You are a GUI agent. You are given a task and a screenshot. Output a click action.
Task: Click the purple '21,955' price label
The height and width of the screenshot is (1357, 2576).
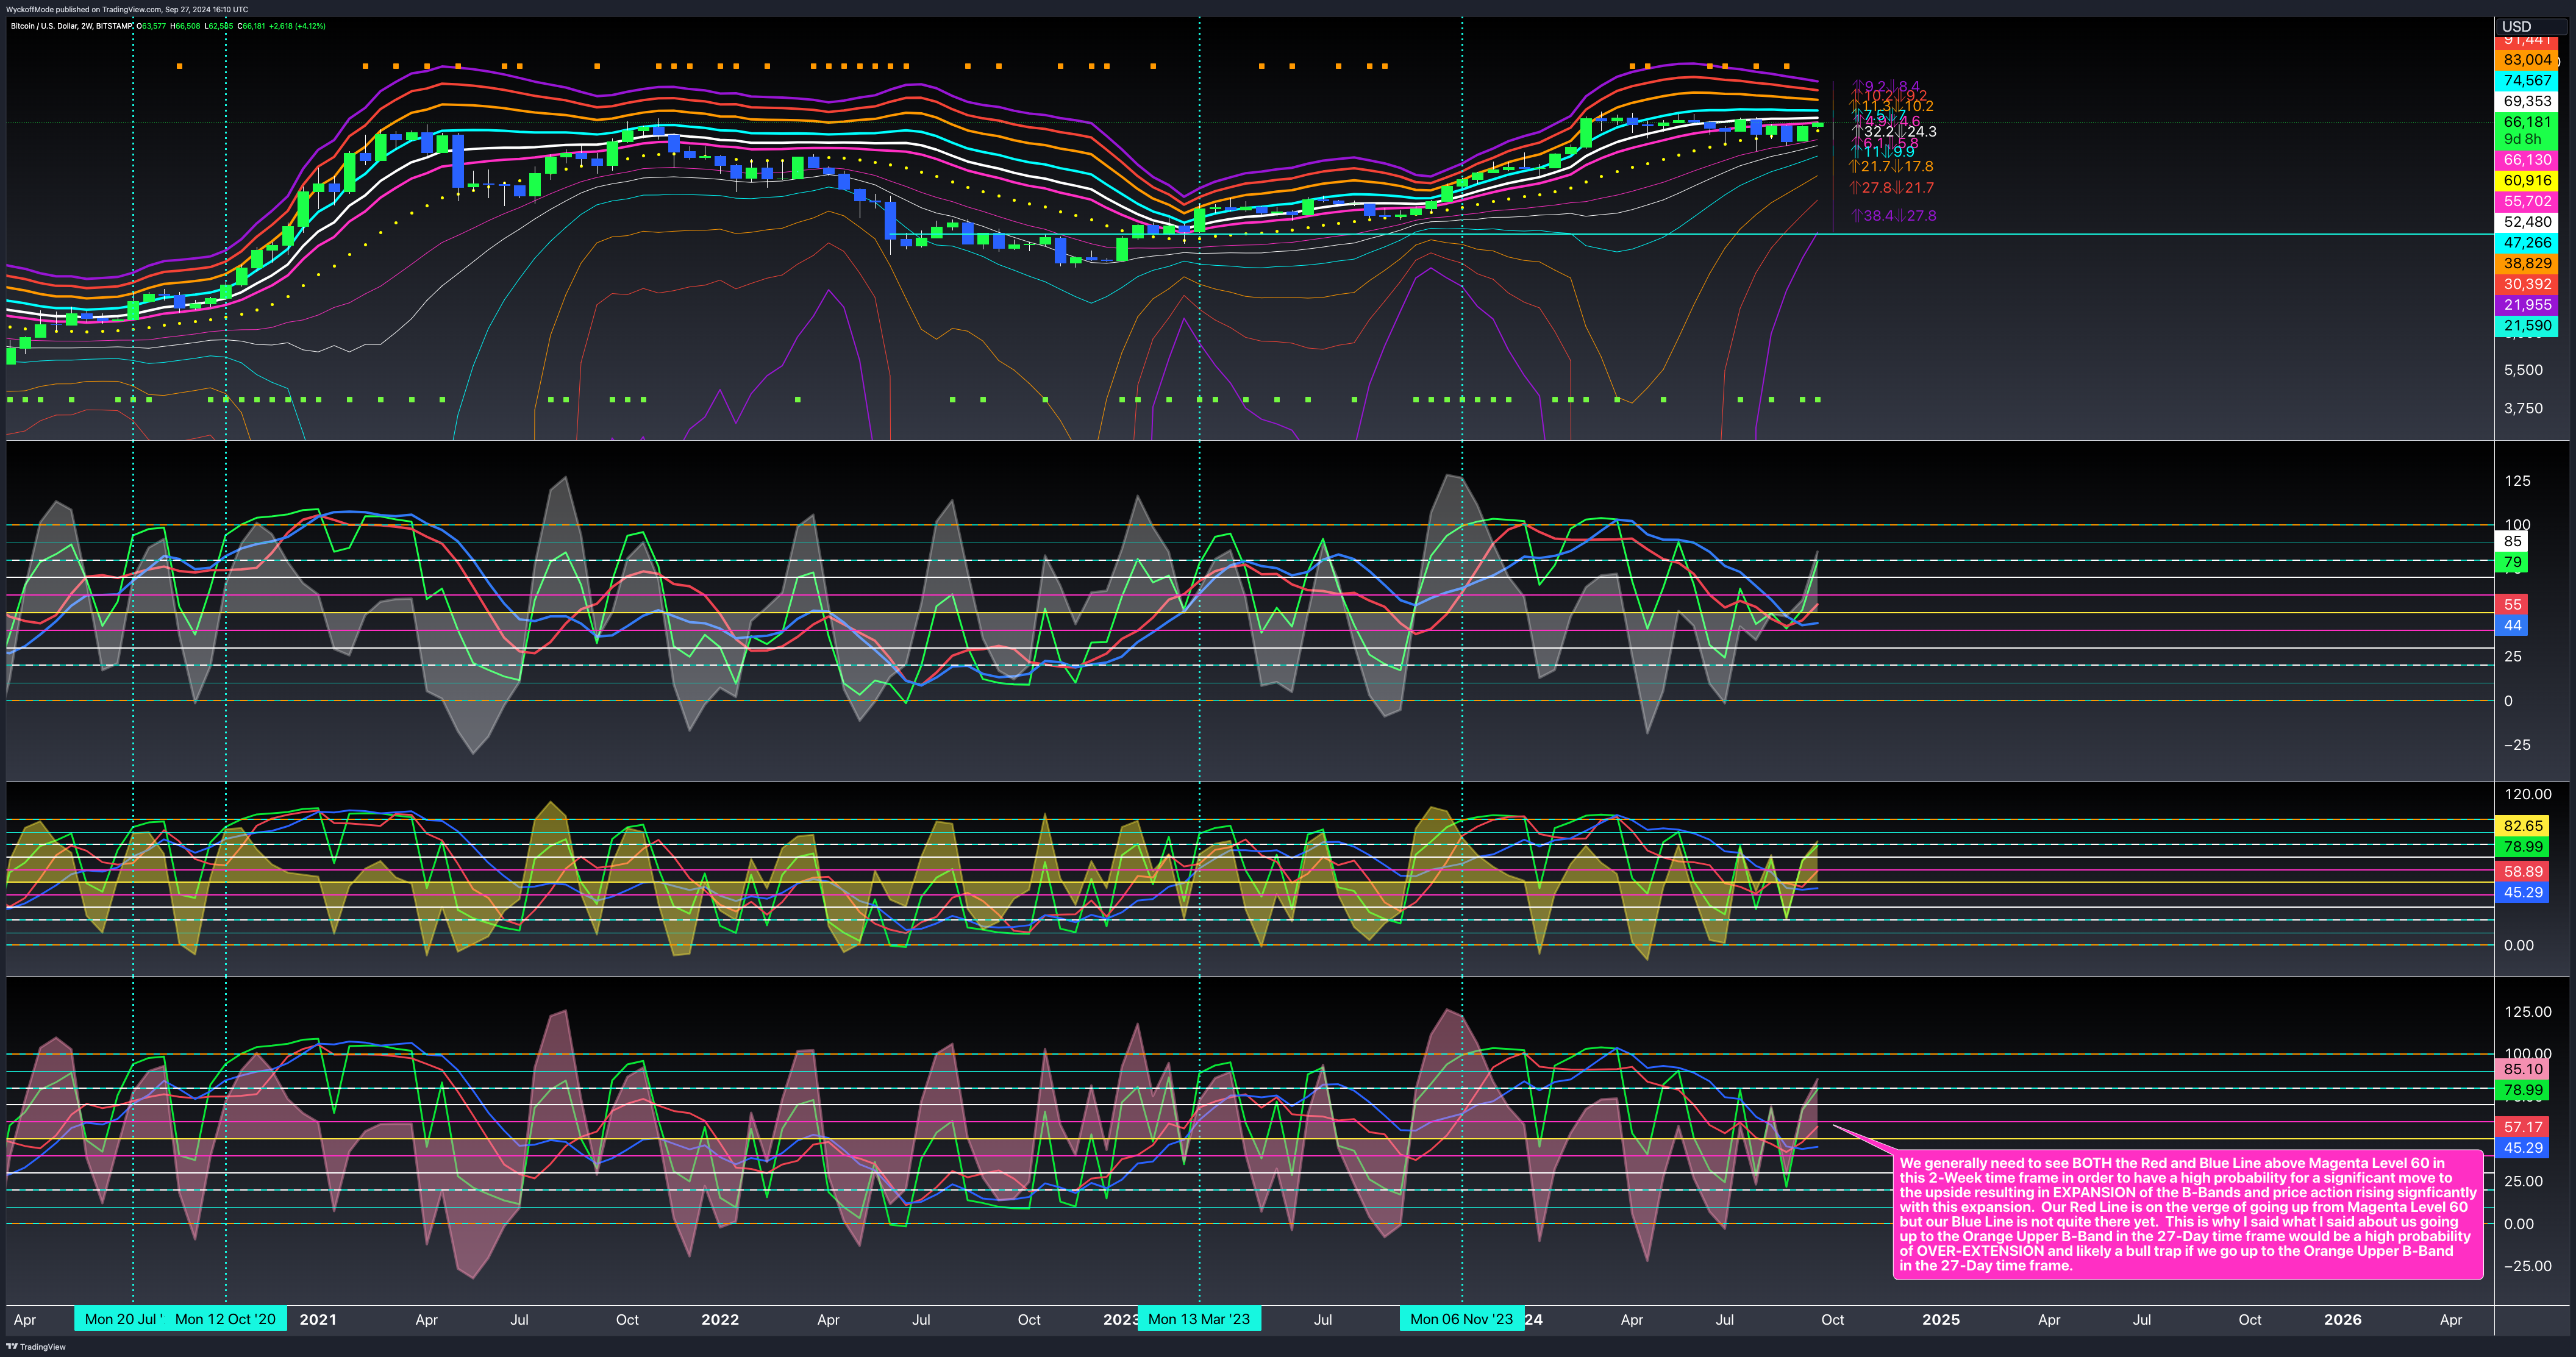point(2527,305)
